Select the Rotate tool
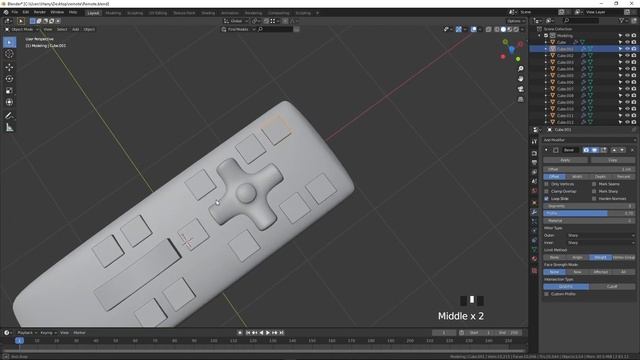 [x=9, y=79]
